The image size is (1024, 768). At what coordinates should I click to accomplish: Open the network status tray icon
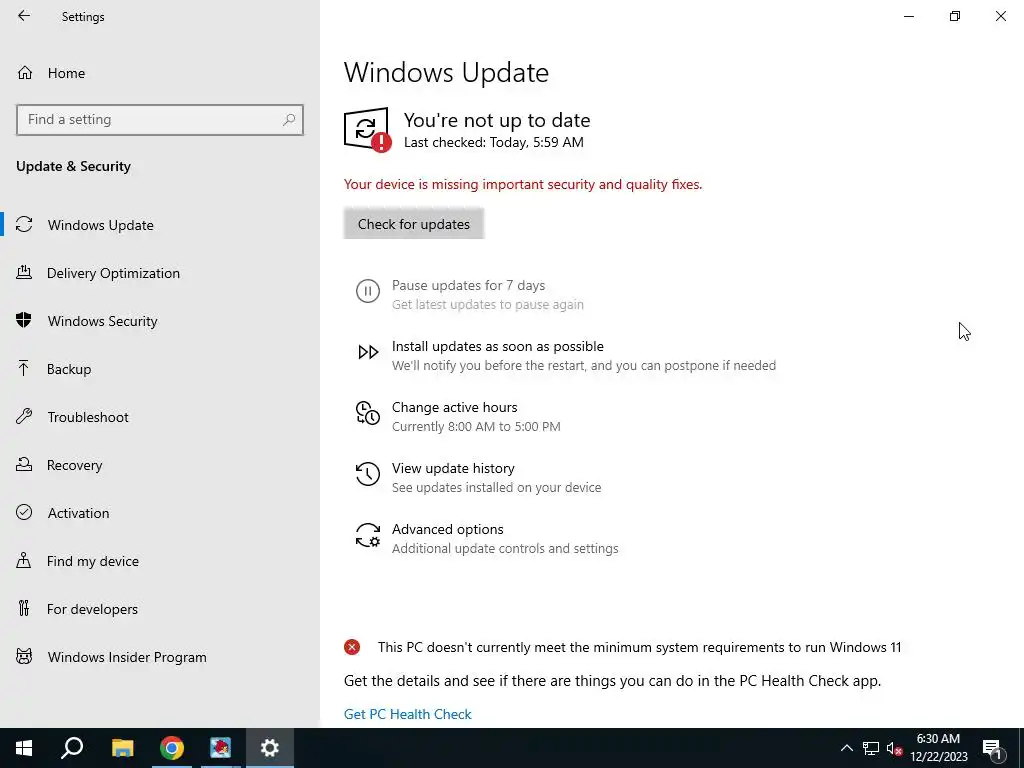coord(871,748)
